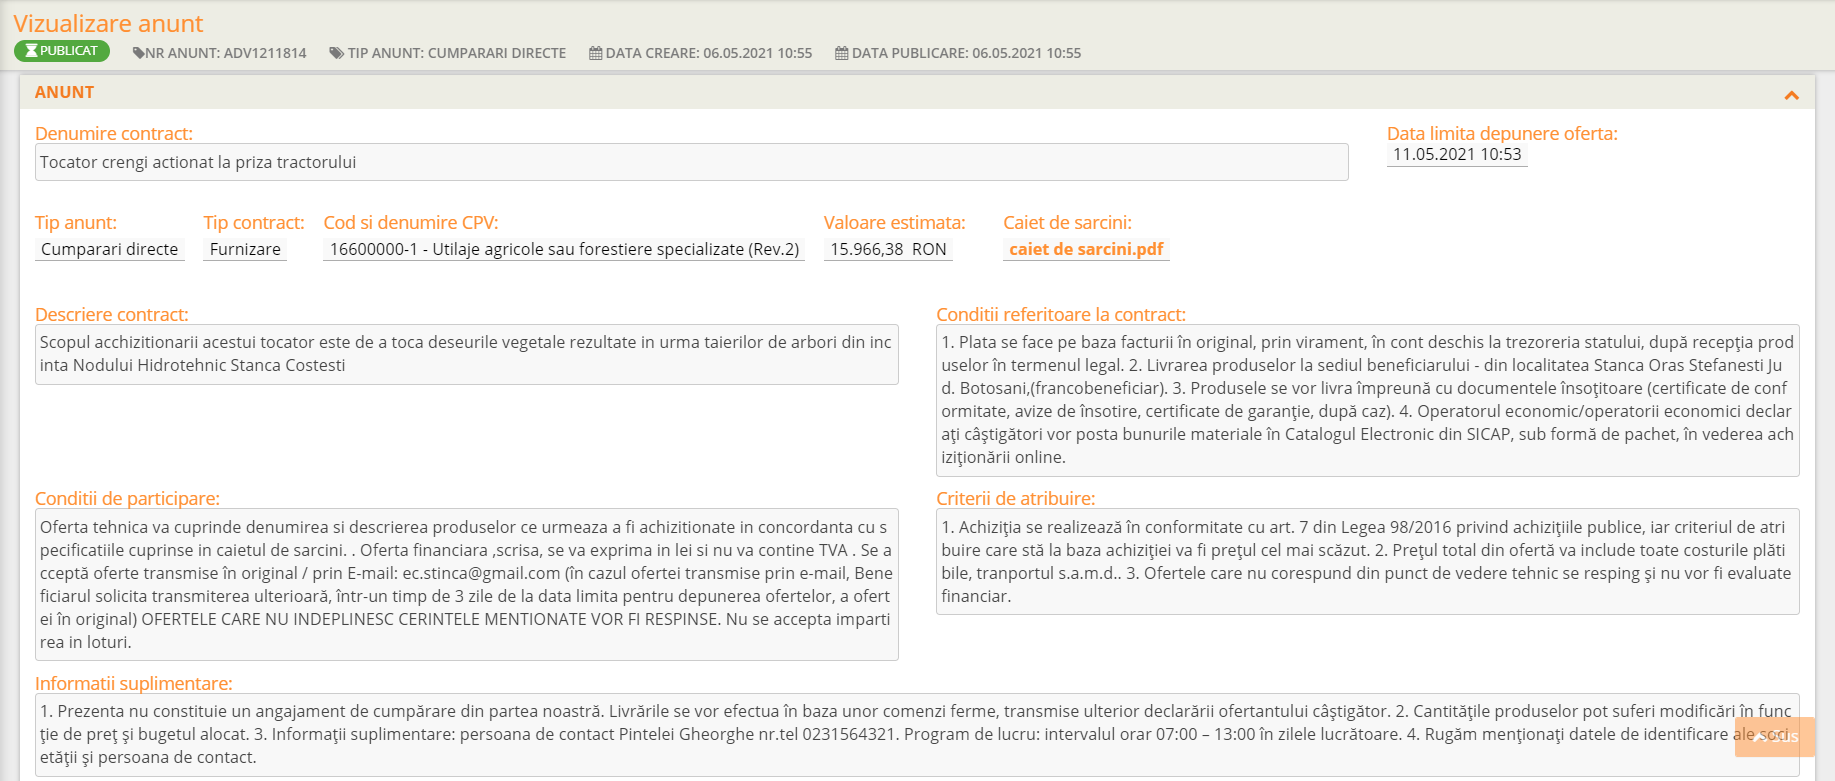
Task: Click the estimated value 15.966,38 RON
Action: coord(888,249)
